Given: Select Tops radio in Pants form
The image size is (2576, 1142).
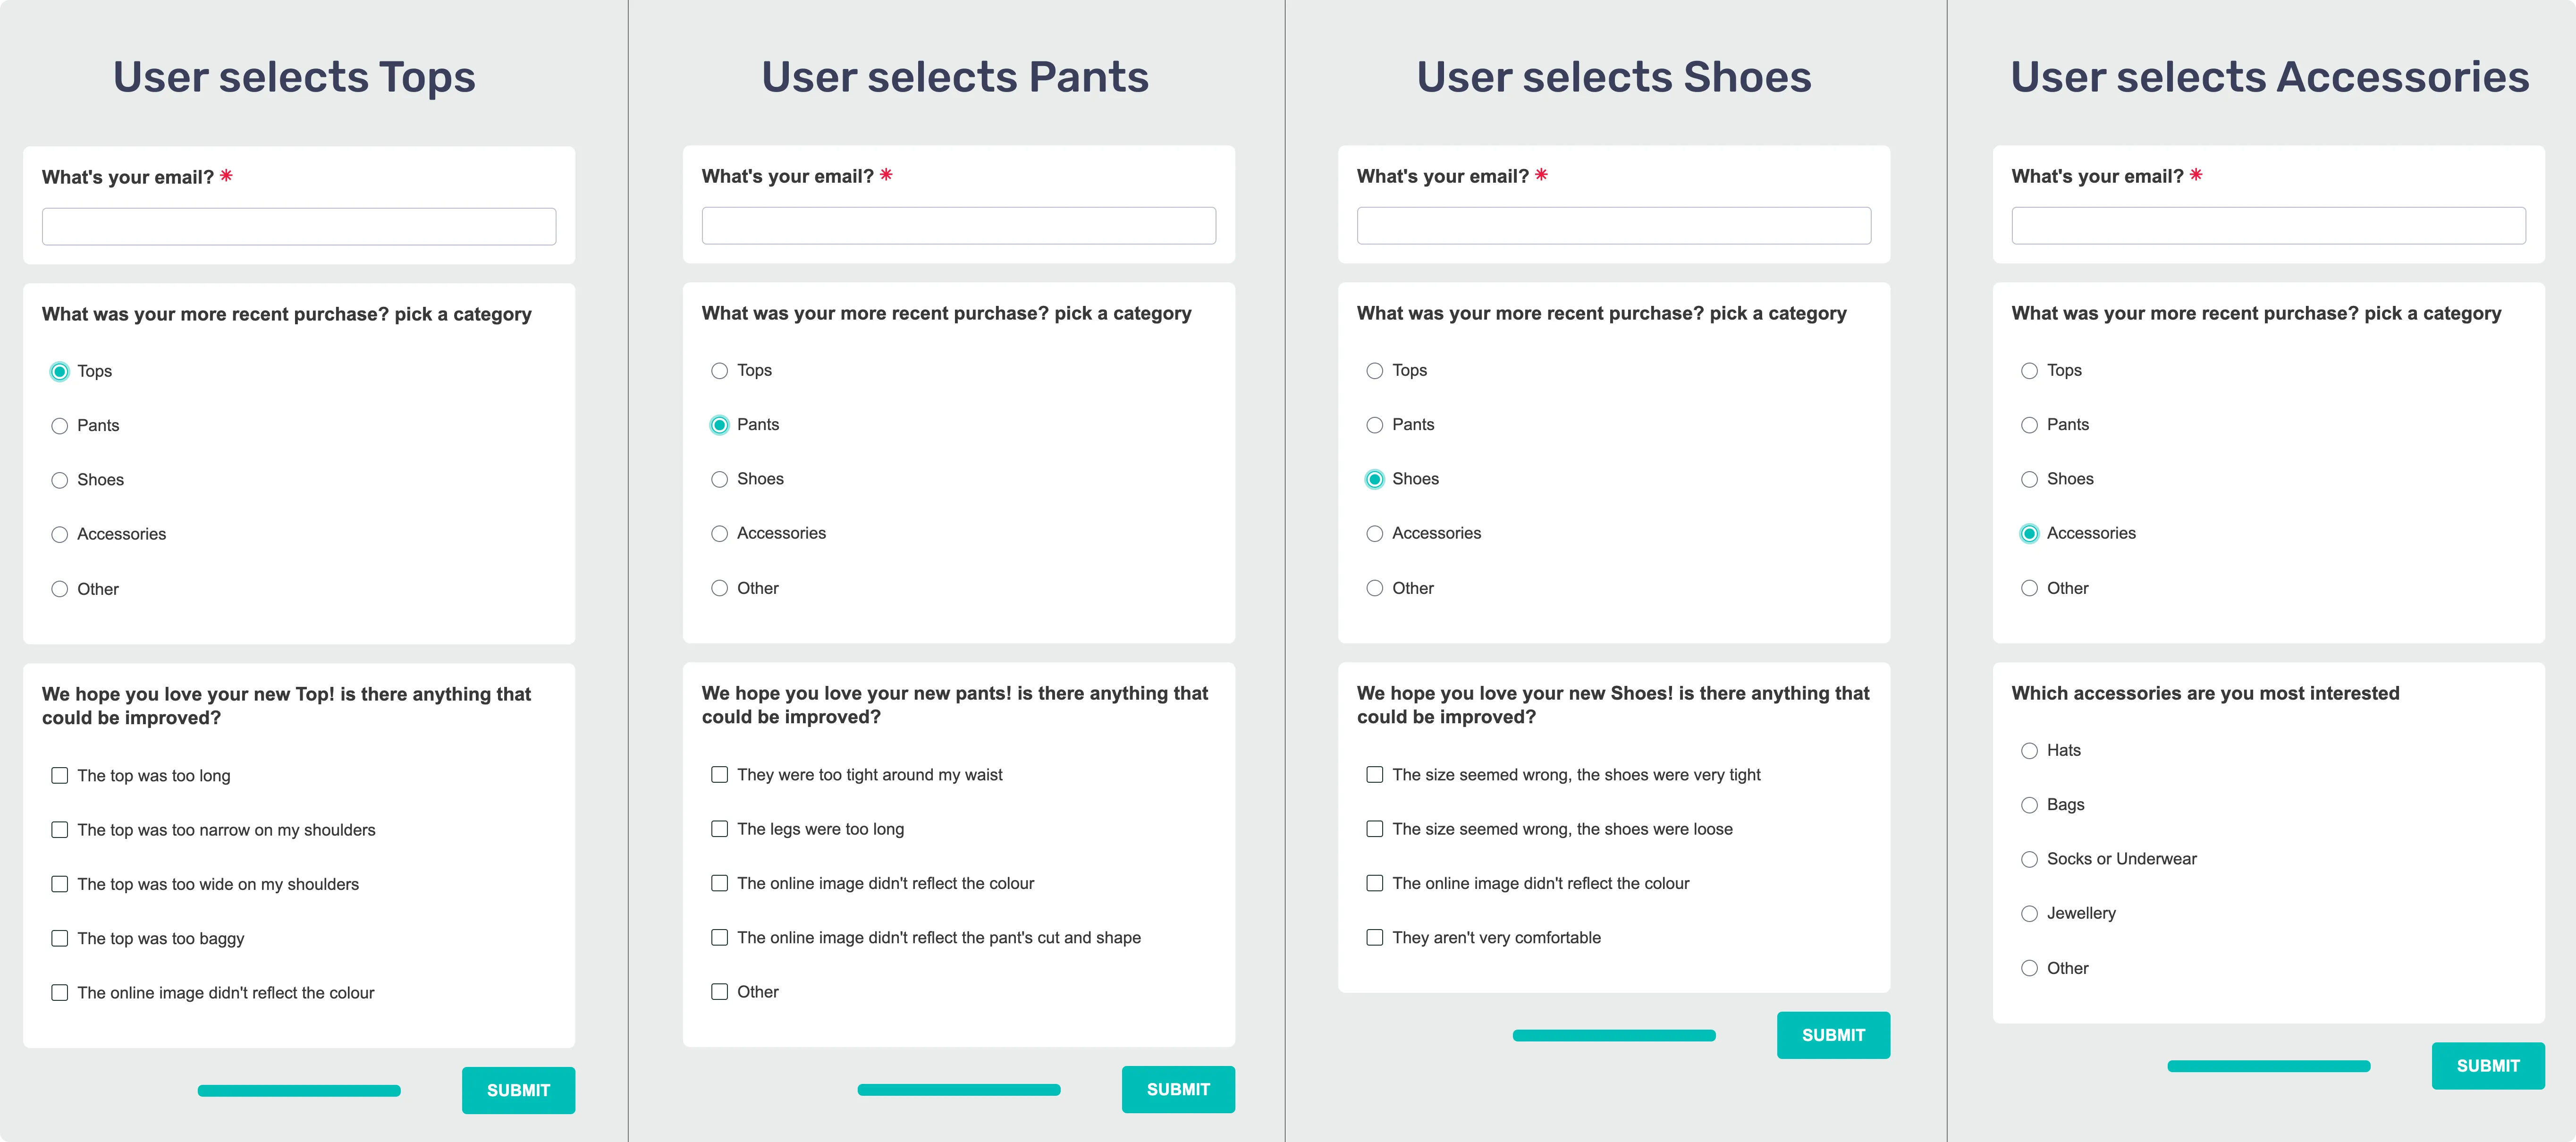Looking at the screenshot, I should pyautogui.click(x=719, y=371).
